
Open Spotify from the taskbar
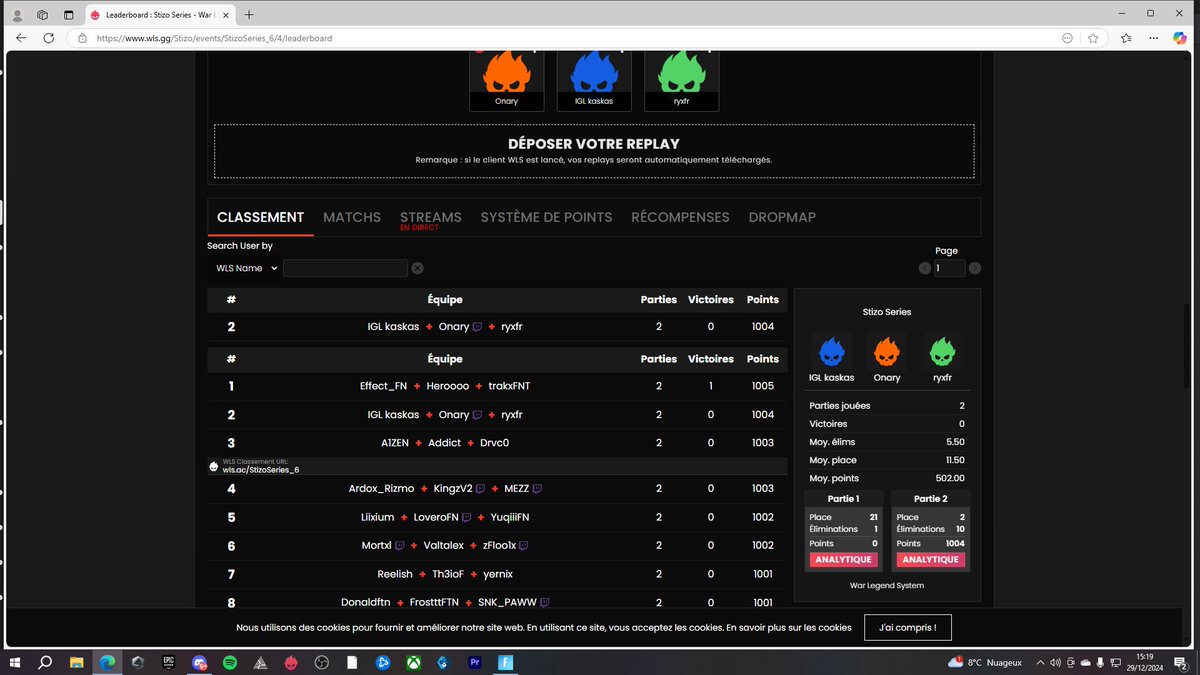tap(229, 662)
